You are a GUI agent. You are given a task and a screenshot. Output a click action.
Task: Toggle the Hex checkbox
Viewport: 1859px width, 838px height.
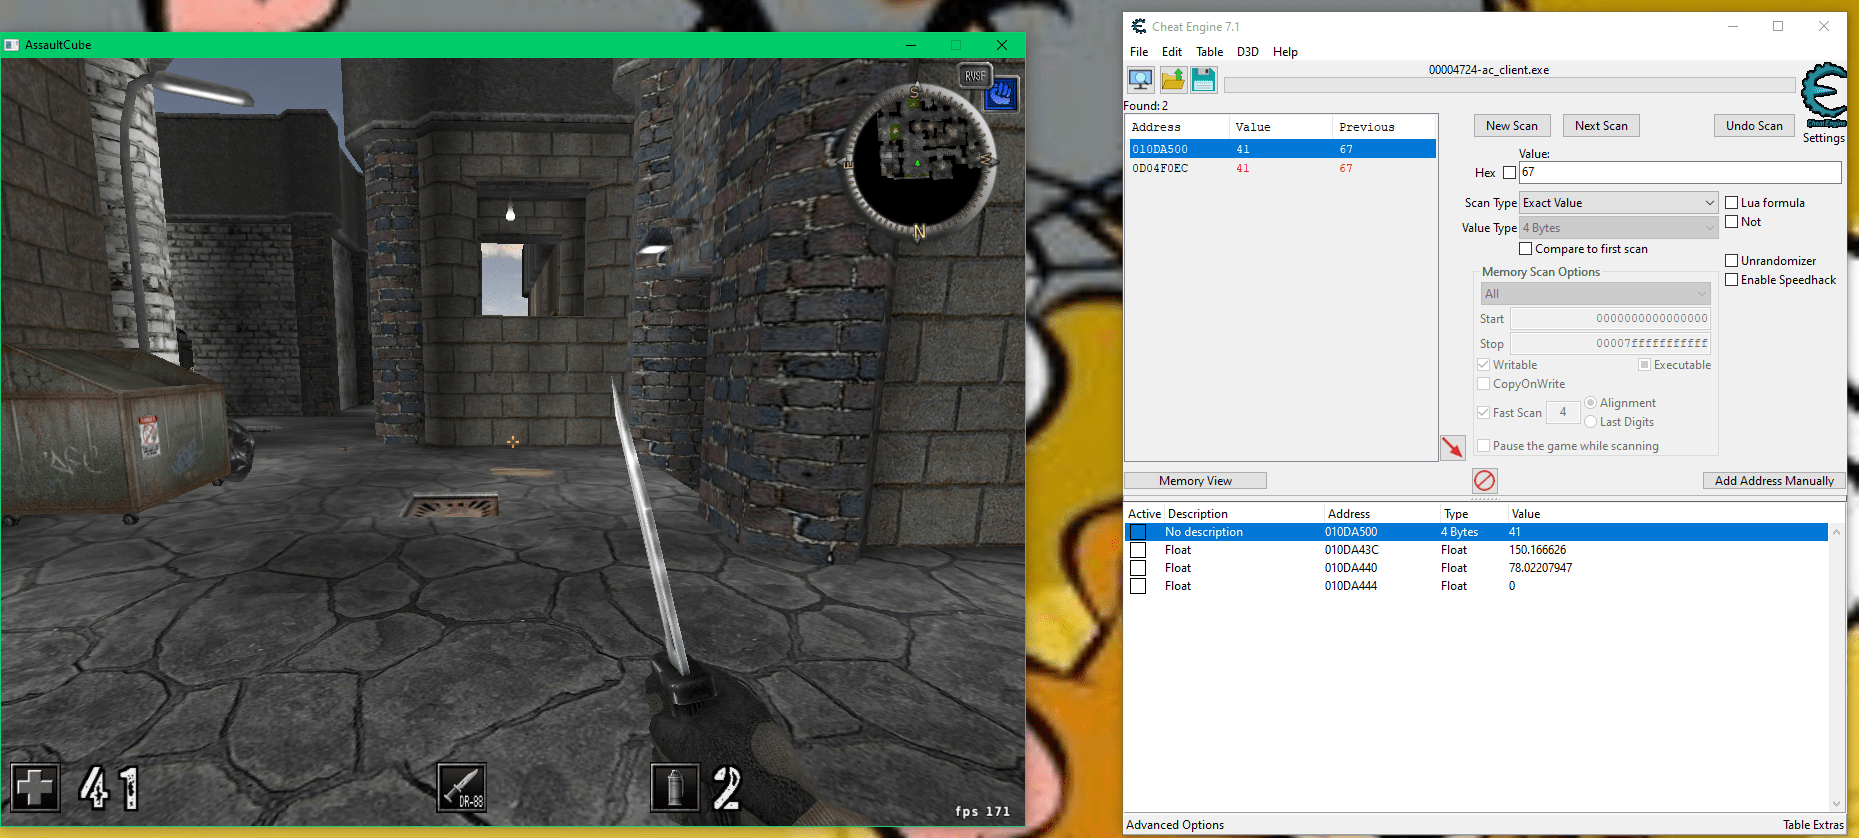coord(1509,173)
